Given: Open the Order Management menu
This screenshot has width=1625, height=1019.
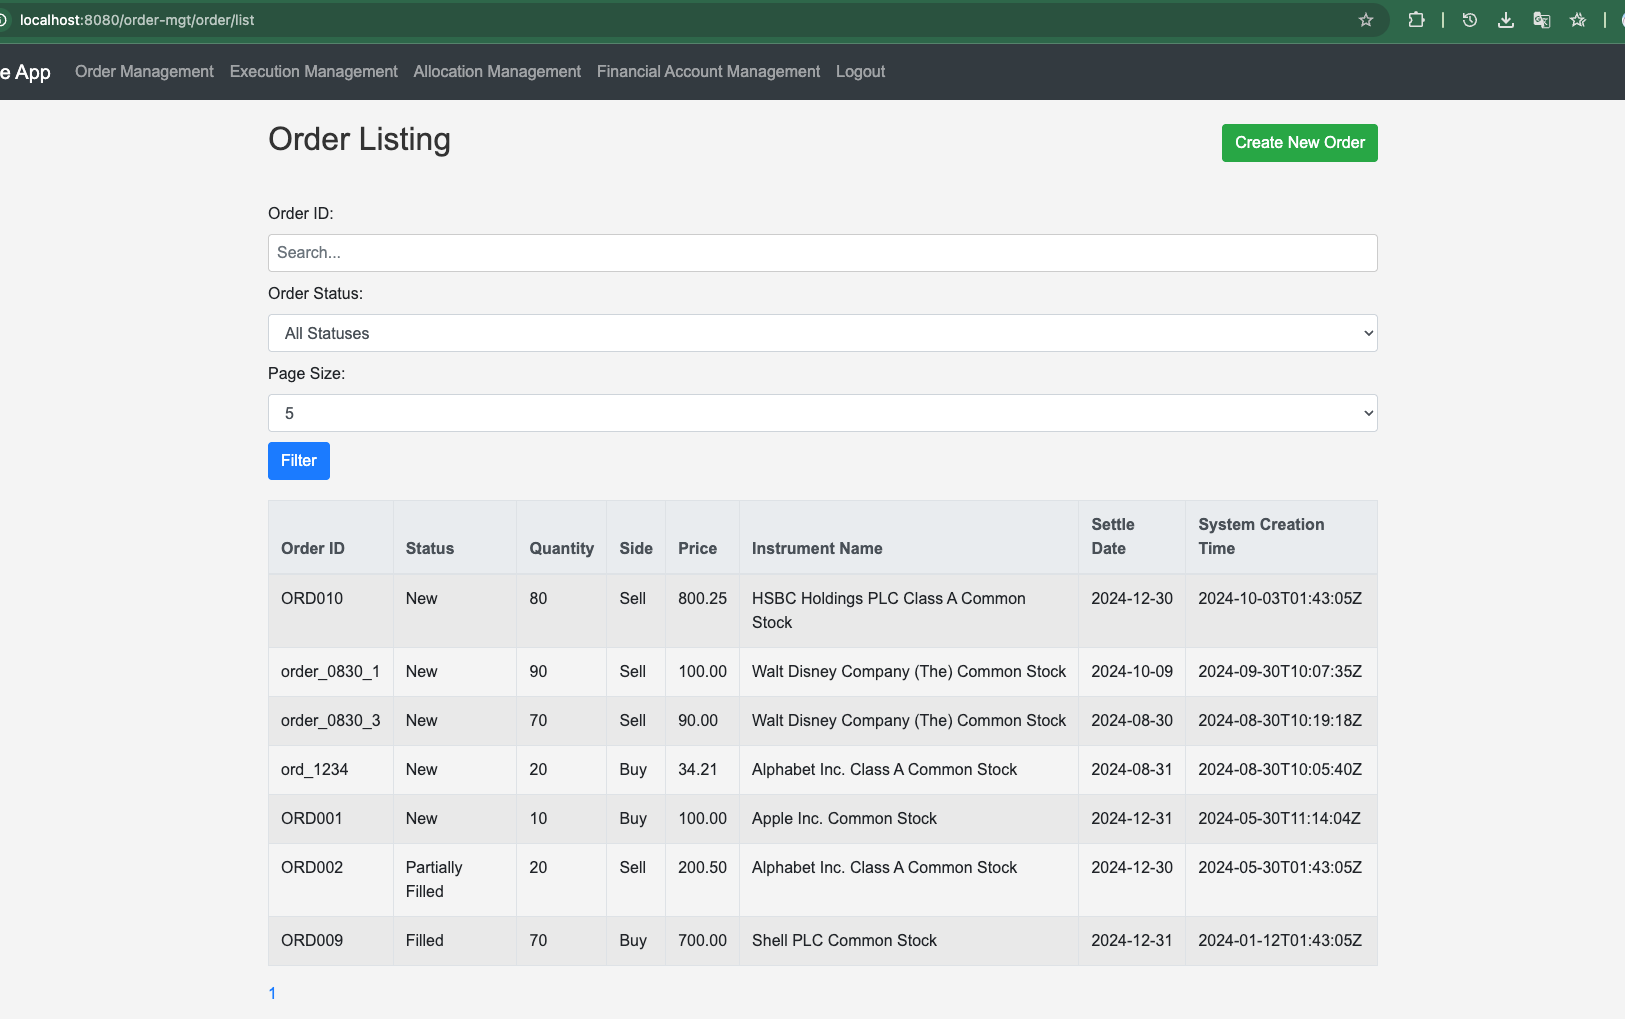Looking at the screenshot, I should point(144,72).
